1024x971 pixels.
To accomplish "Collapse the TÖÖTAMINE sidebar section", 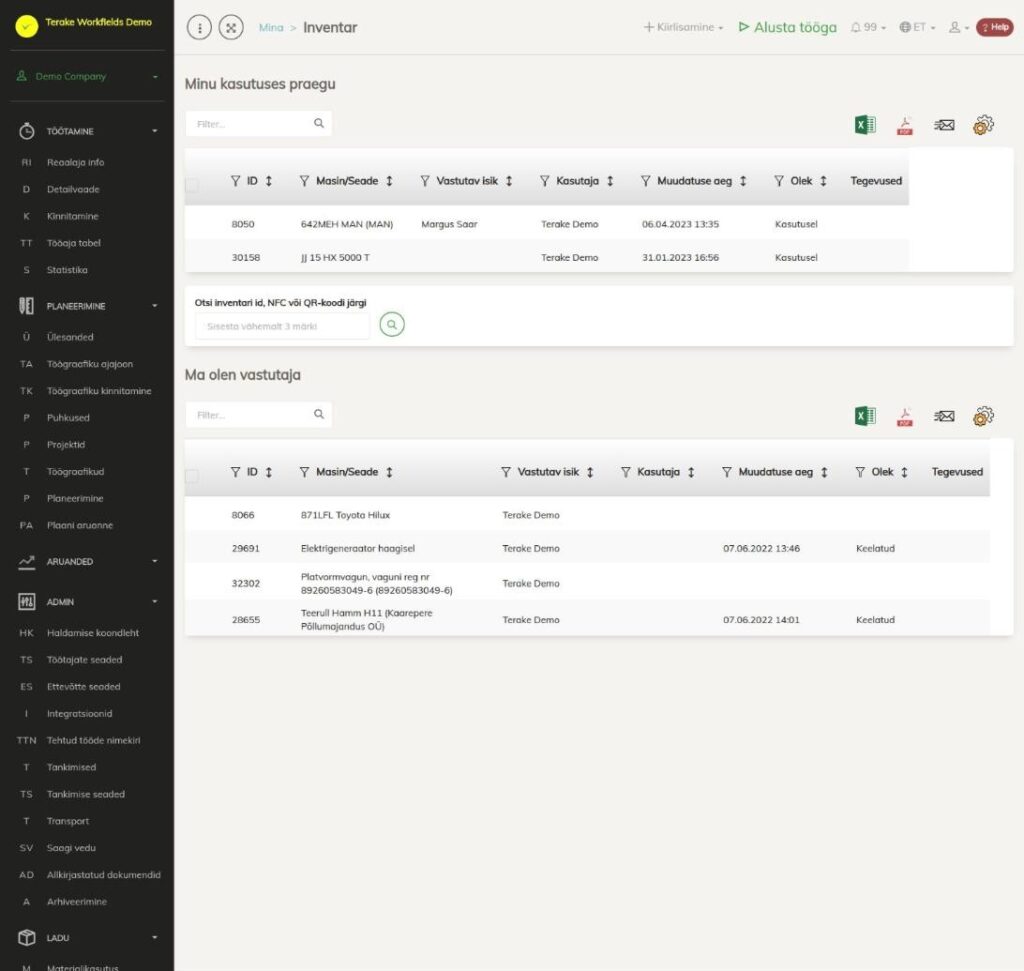I will pos(88,131).
